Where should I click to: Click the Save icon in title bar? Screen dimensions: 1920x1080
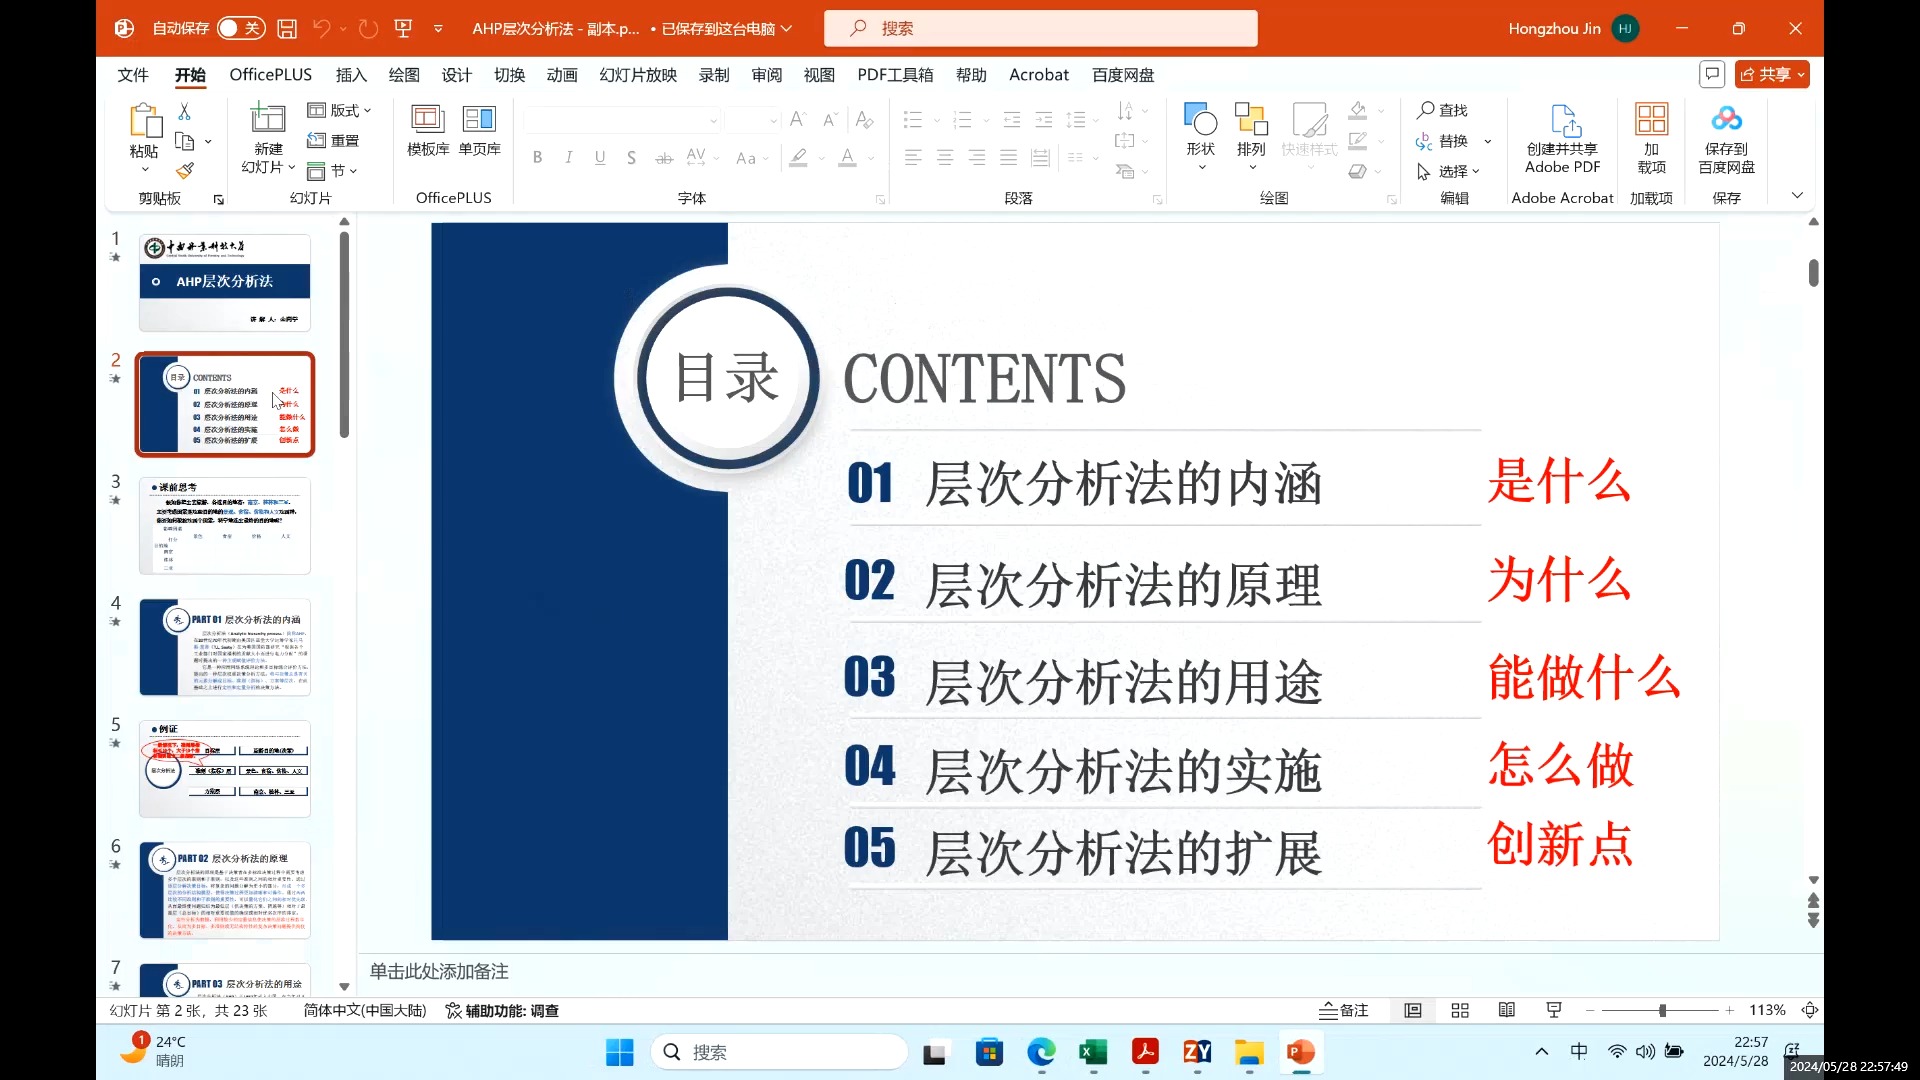pos(287,28)
